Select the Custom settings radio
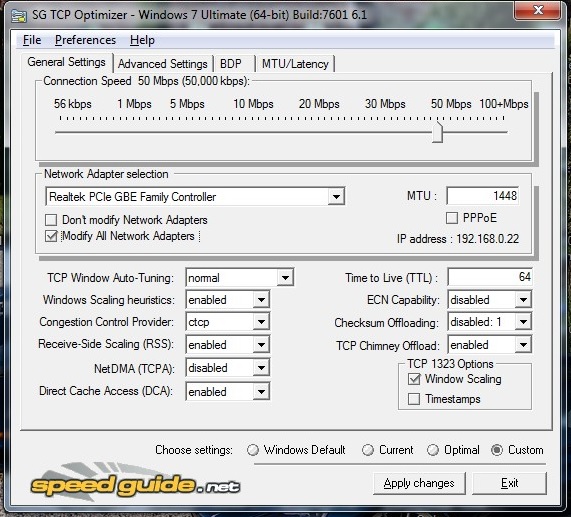 pyautogui.click(x=497, y=450)
